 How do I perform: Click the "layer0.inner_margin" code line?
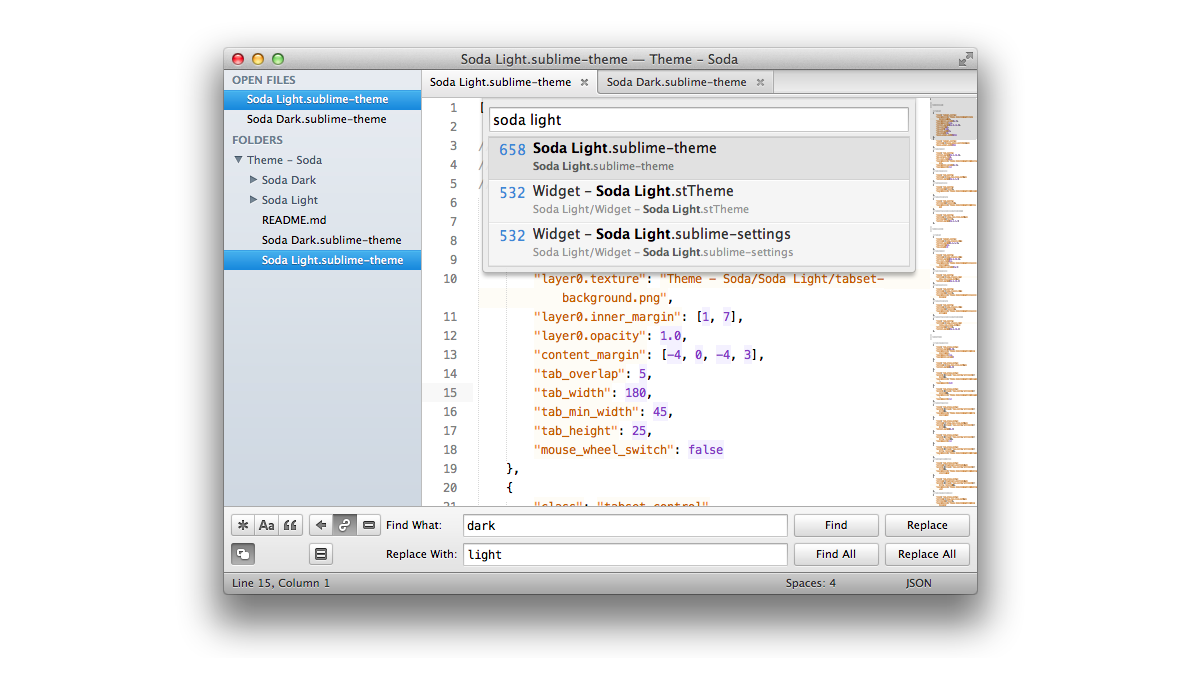coord(638,317)
